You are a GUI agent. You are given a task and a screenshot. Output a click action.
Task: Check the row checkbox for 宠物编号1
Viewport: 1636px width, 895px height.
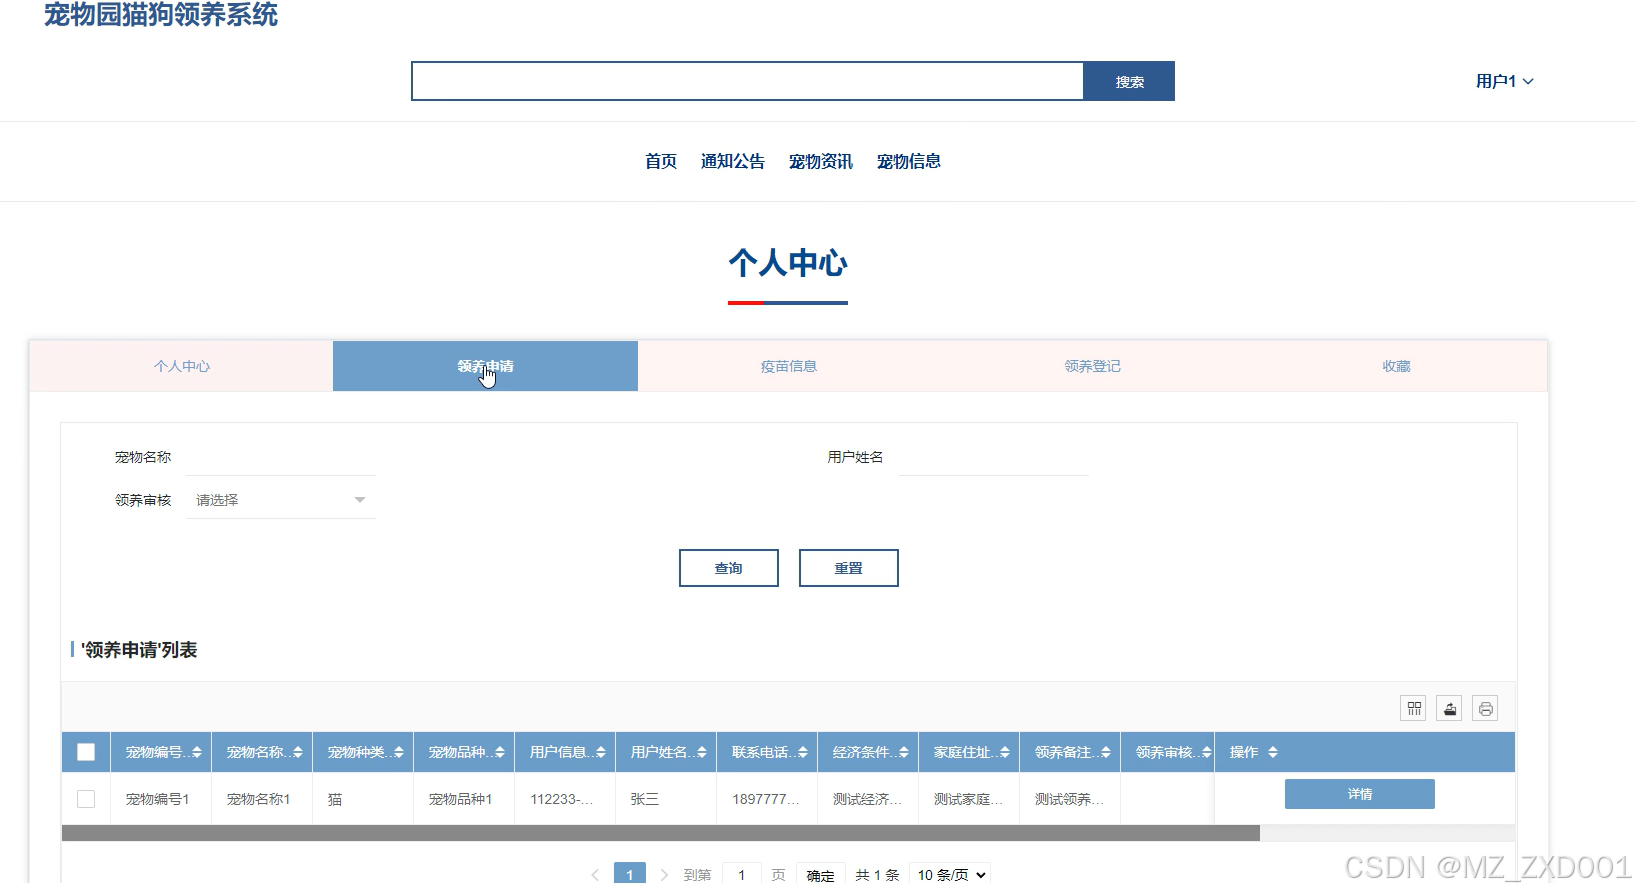(86, 799)
